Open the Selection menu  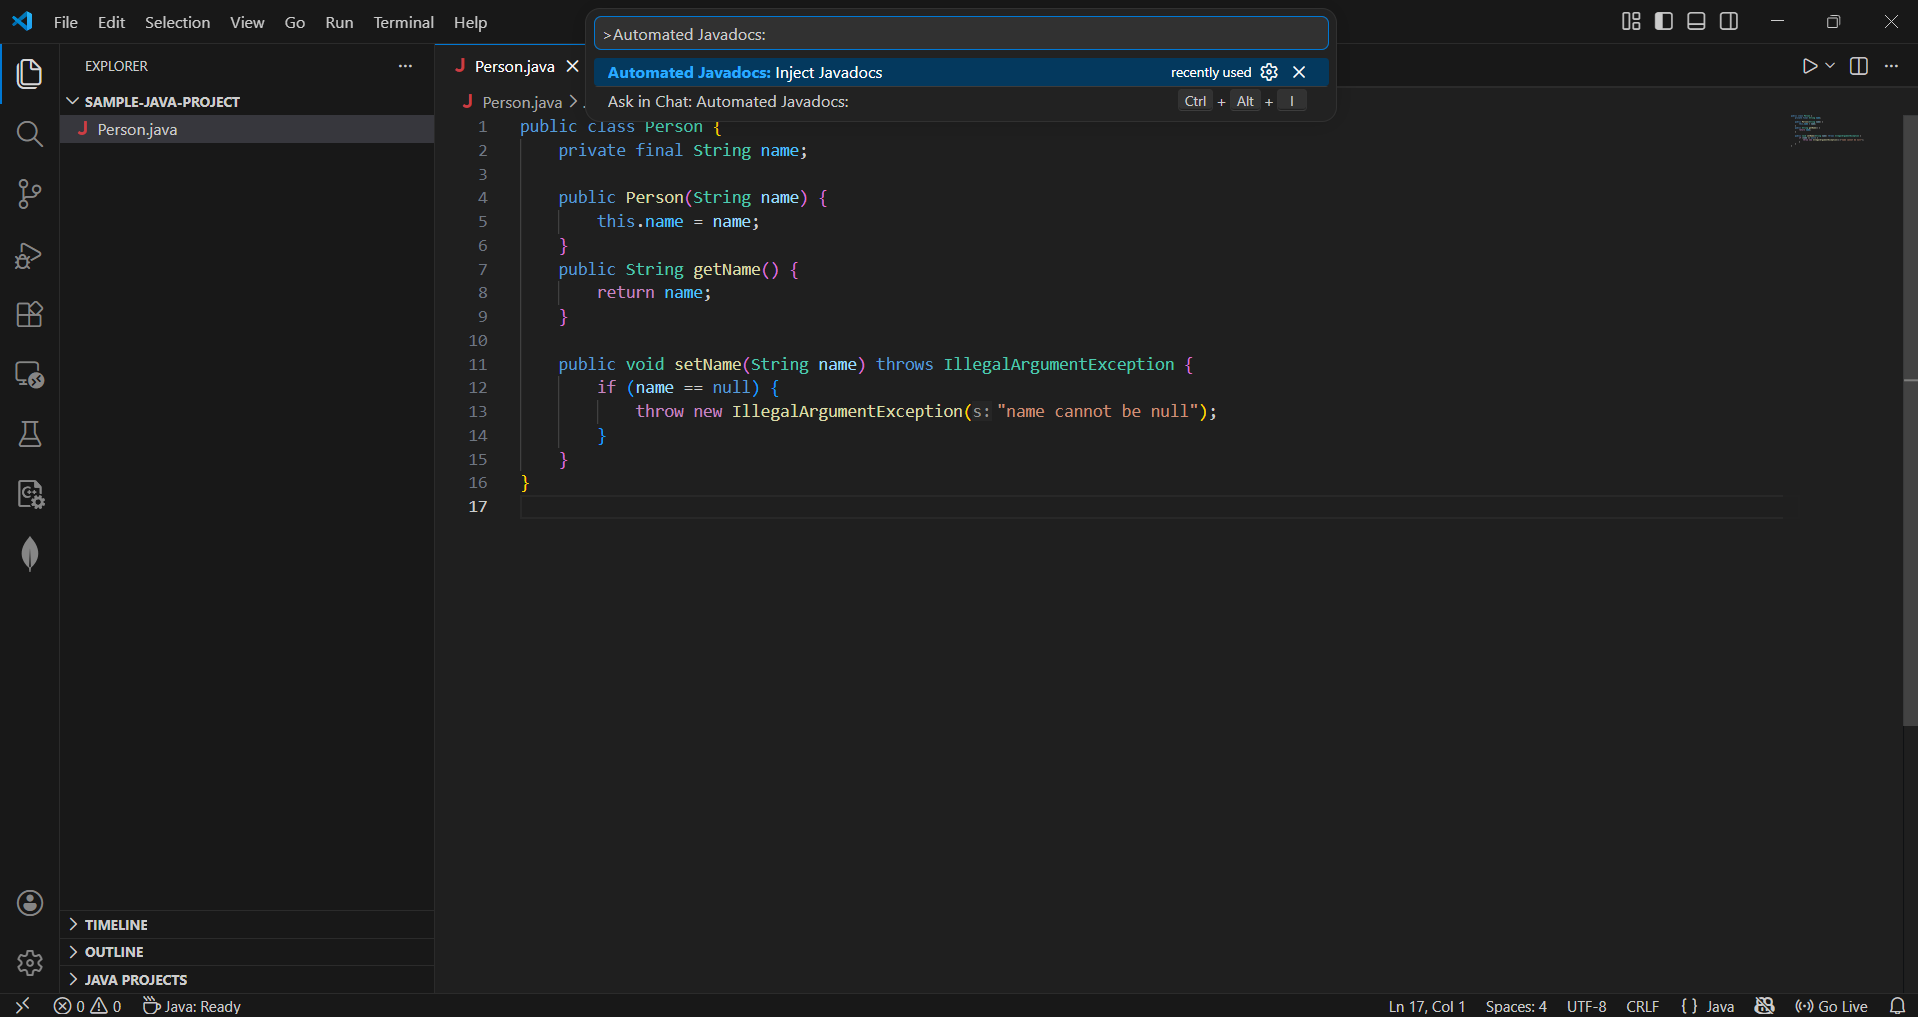coord(177,22)
